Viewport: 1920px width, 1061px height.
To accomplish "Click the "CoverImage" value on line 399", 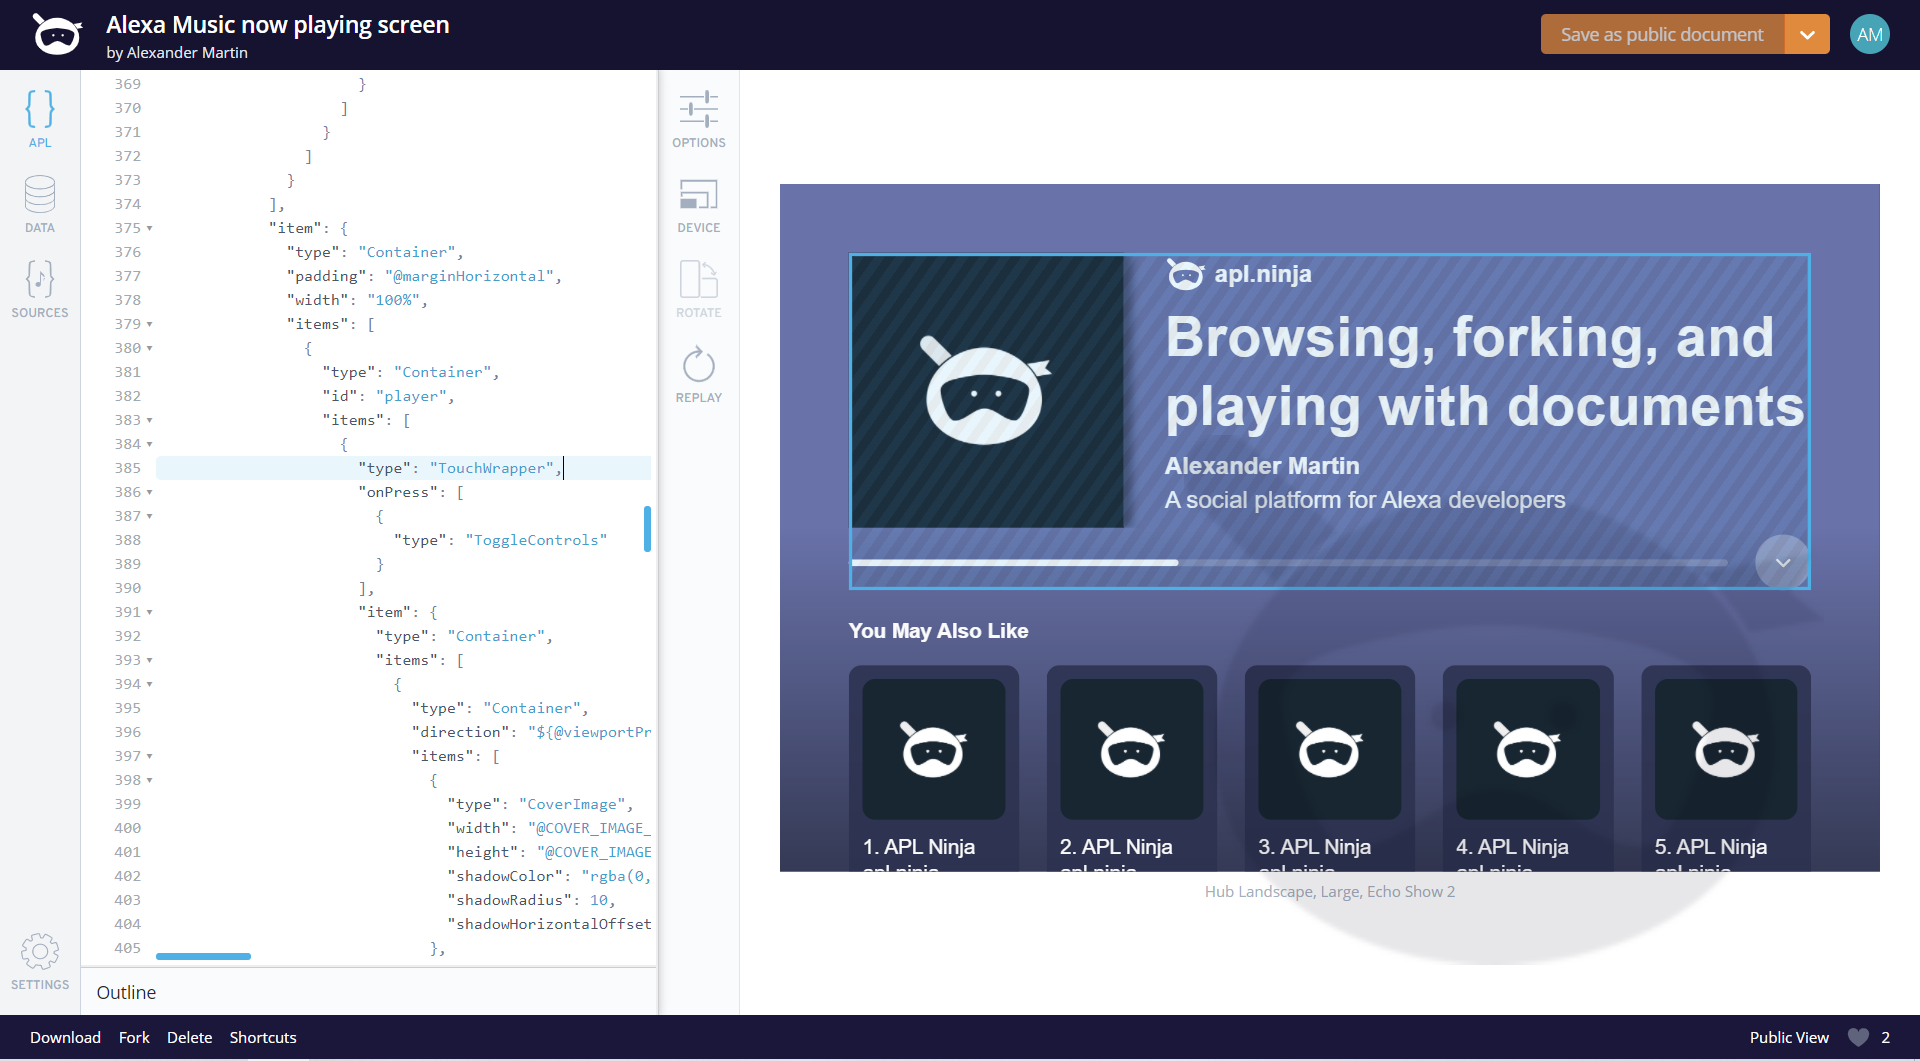I will 572,804.
